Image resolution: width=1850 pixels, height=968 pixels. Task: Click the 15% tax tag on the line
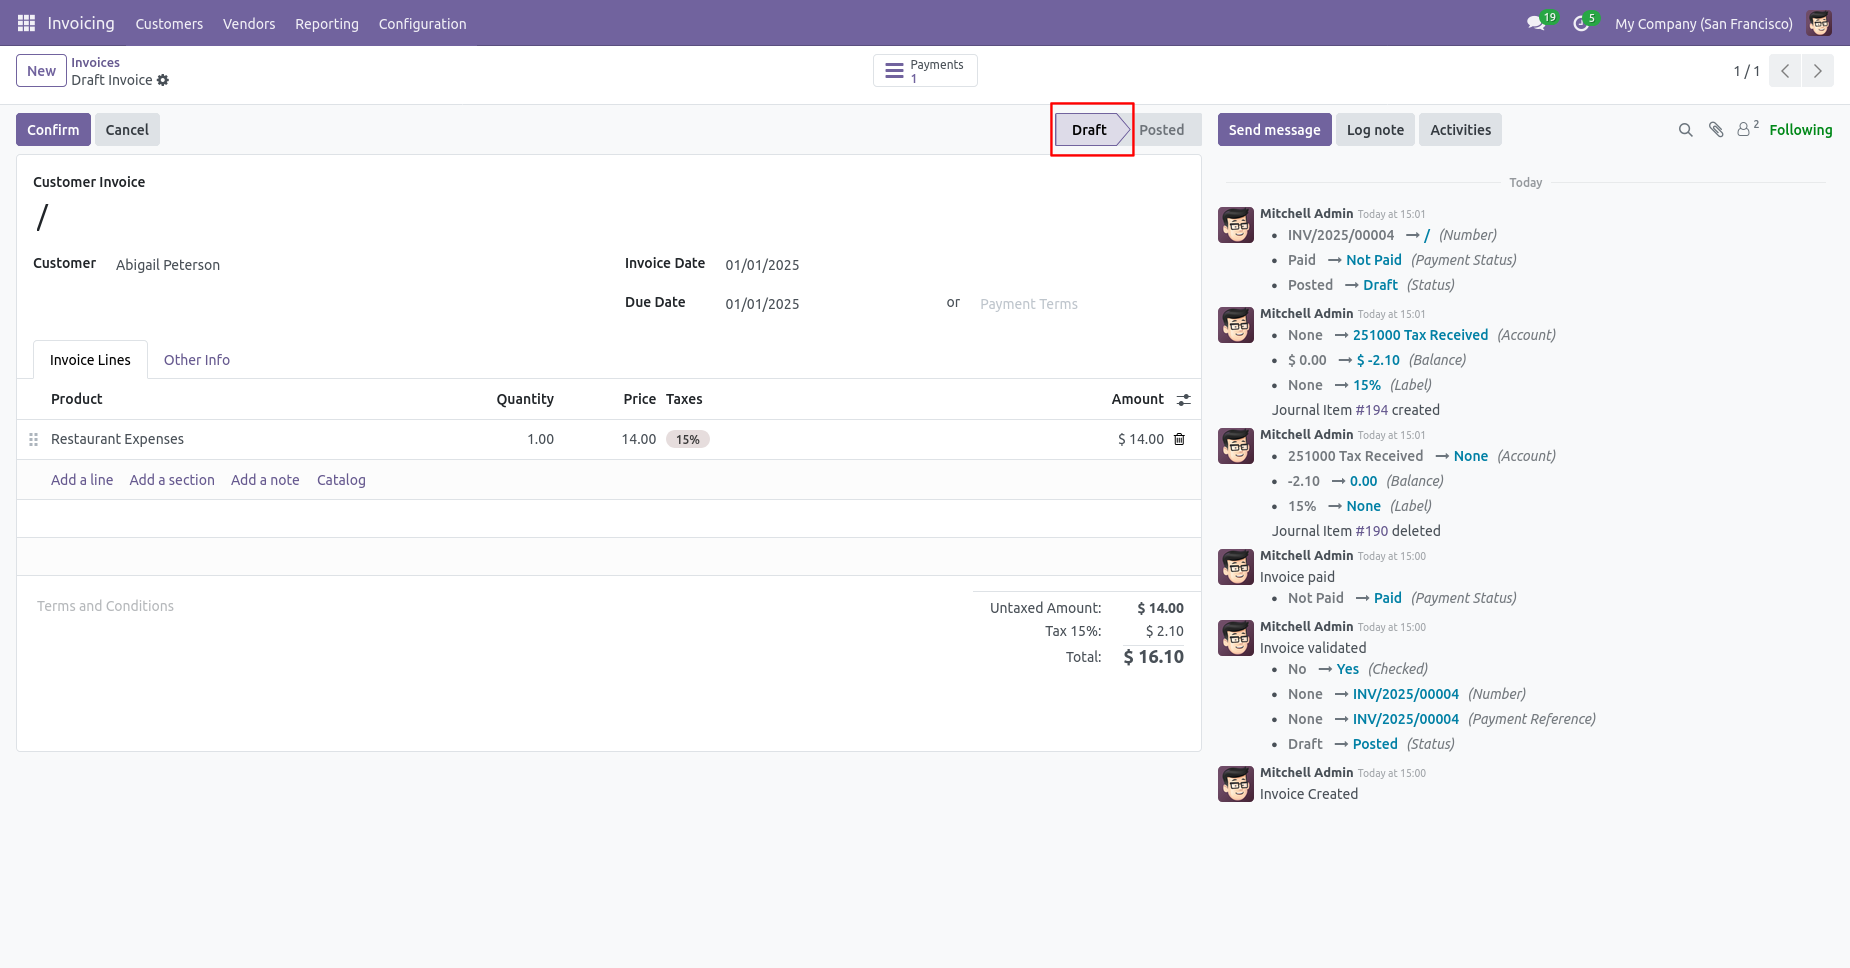(688, 439)
